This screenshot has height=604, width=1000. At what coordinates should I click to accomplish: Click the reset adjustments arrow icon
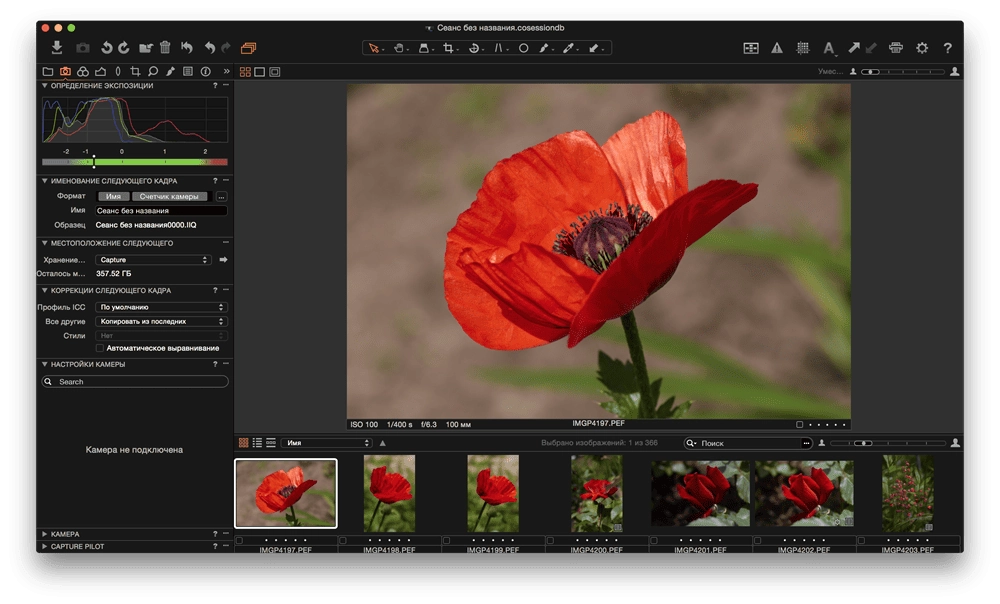186,47
